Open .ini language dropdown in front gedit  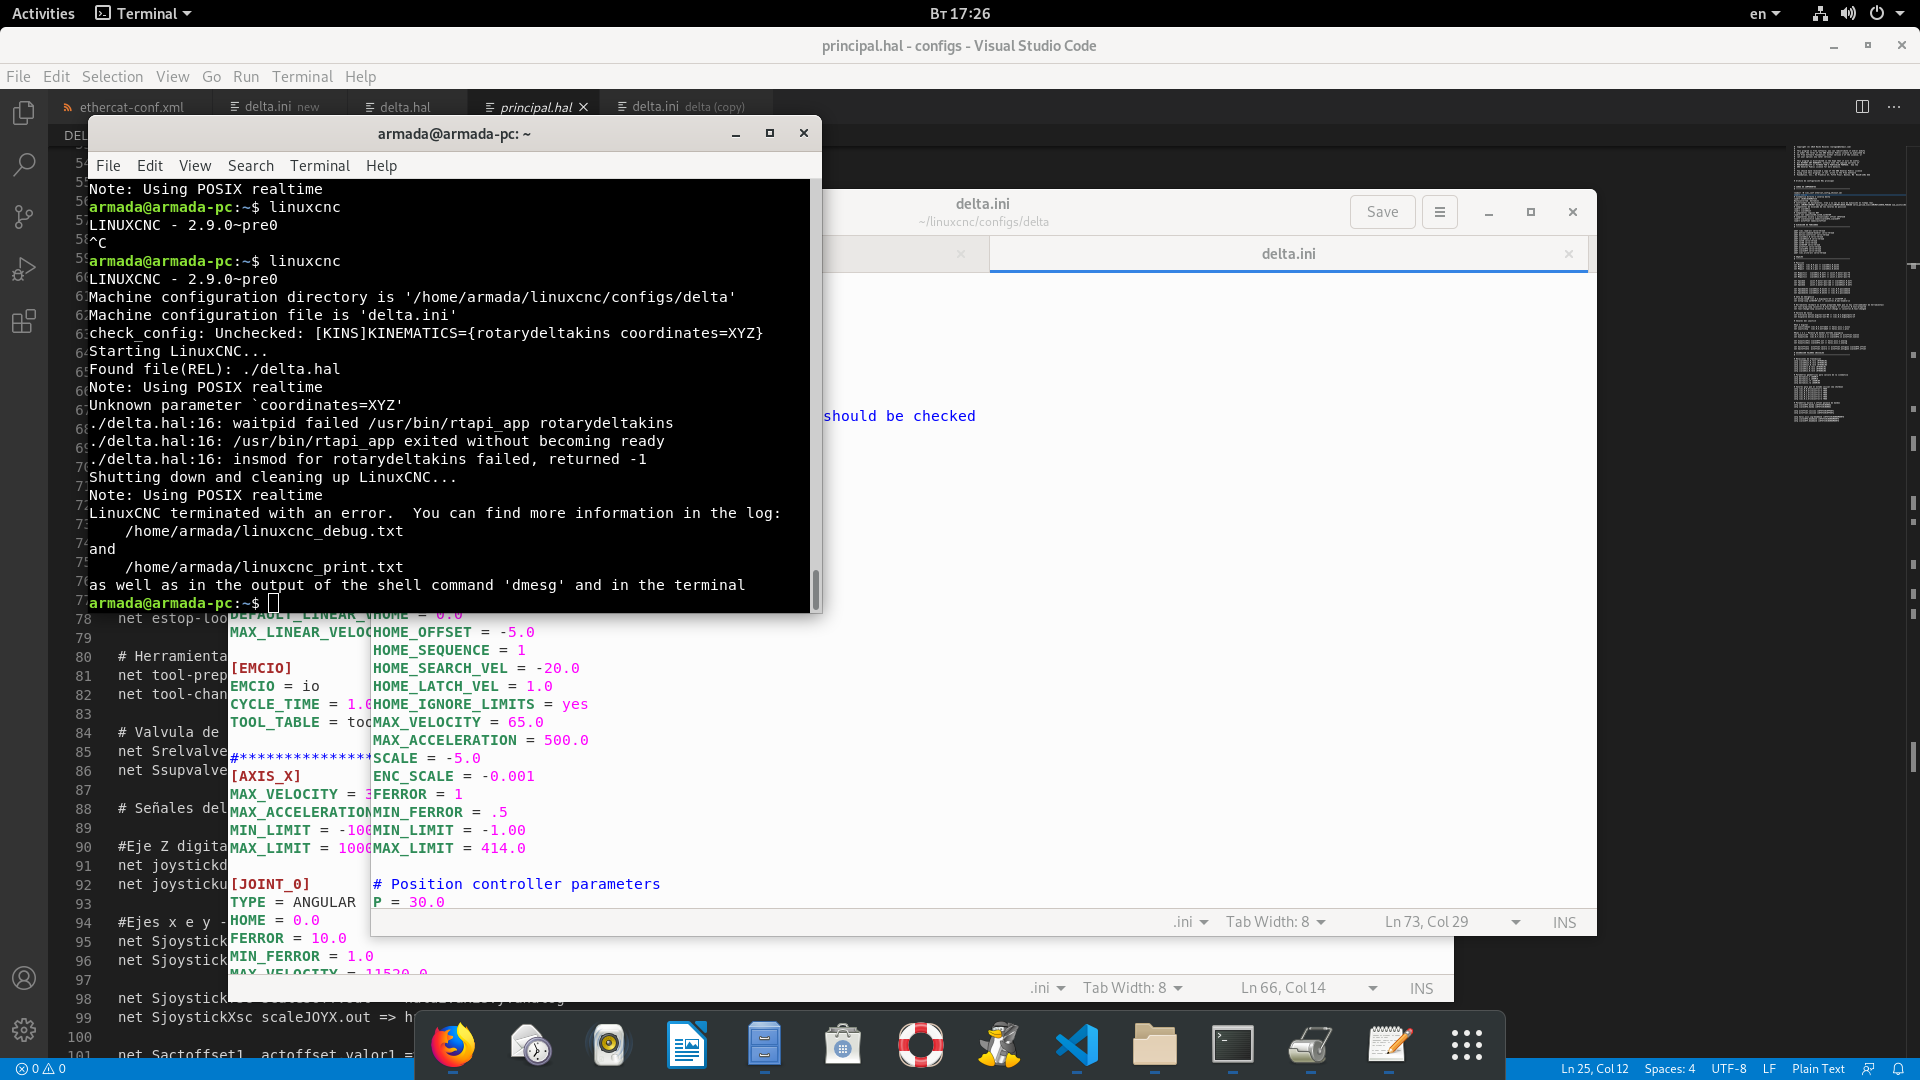tap(1191, 922)
